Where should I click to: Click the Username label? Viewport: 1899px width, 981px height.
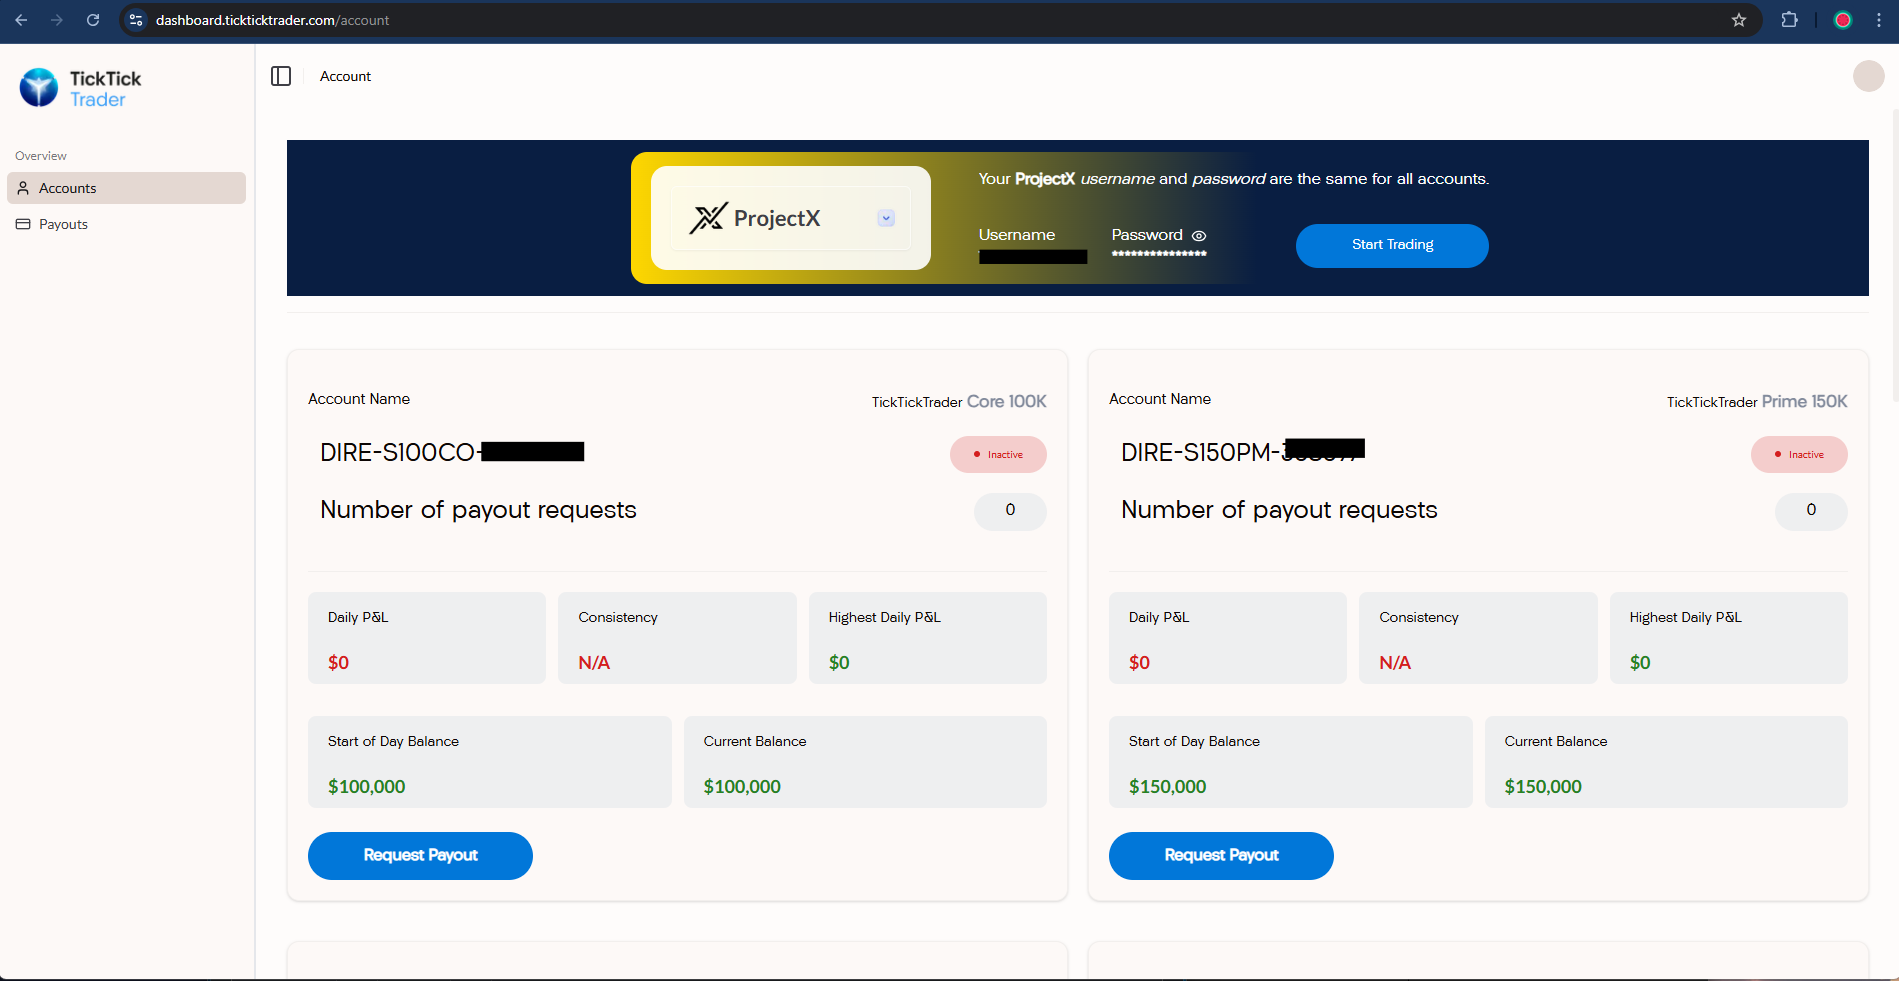[1016, 235]
